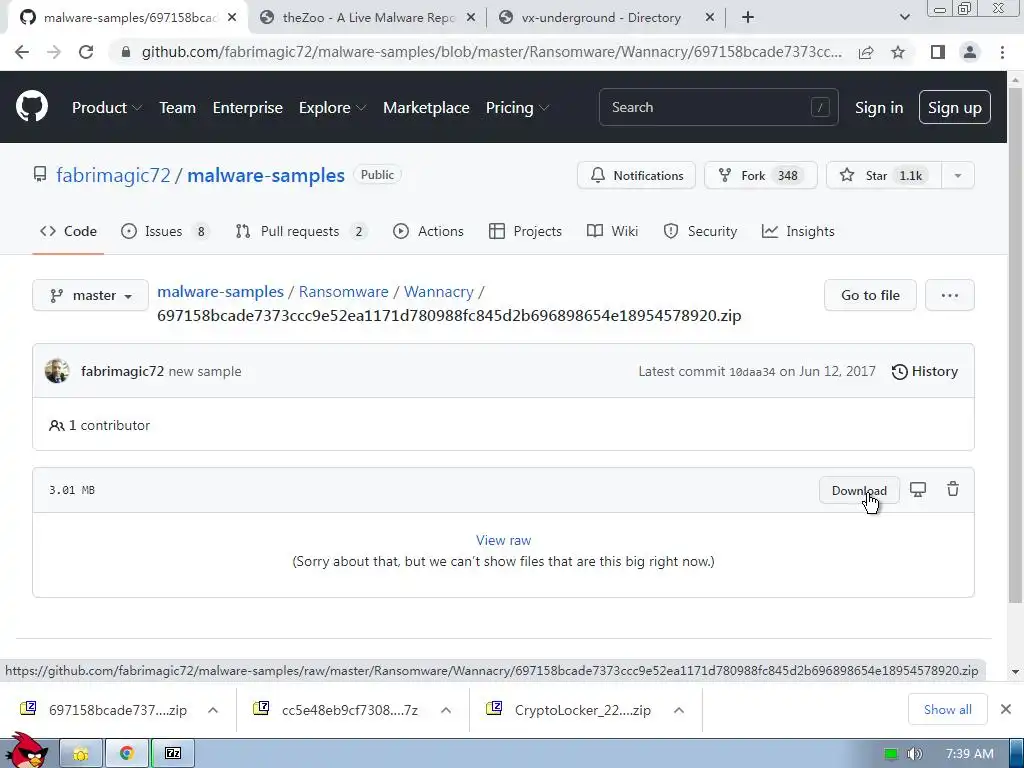Image resolution: width=1024 pixels, height=768 pixels.
Task: Open the Actions tab
Action: (428, 231)
